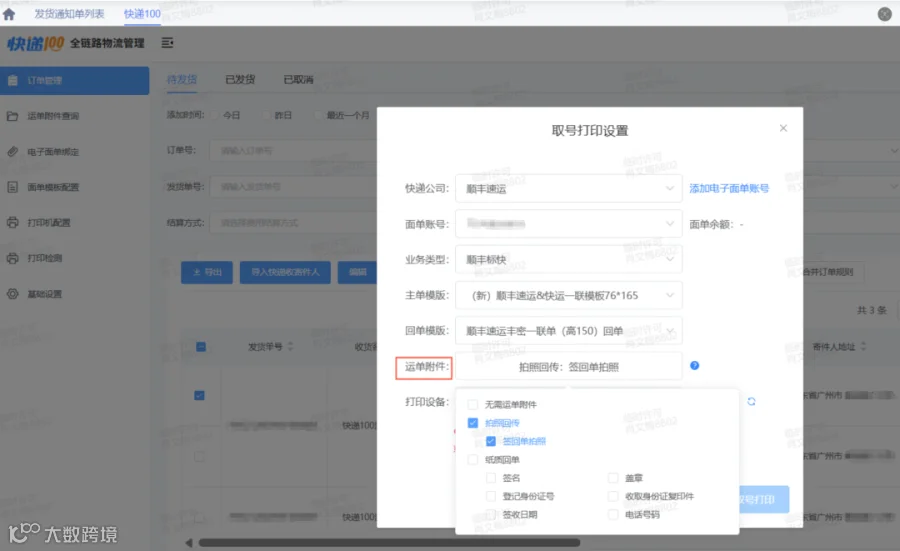Screen dimensions: 900x551
Task: Open the 主单模版 dropdown
Action: (x=568, y=295)
